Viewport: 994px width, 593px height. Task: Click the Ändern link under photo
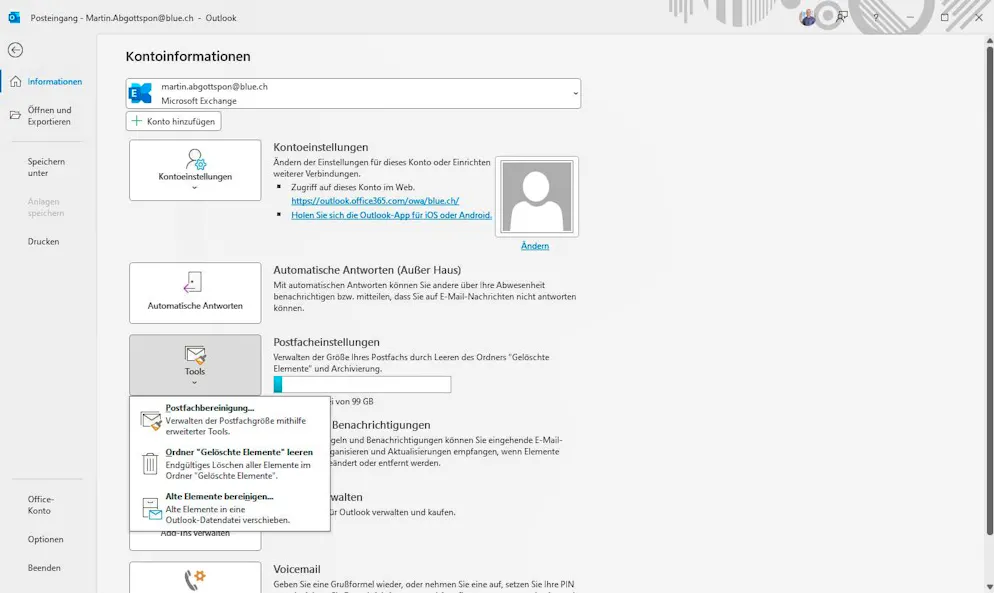tap(534, 246)
